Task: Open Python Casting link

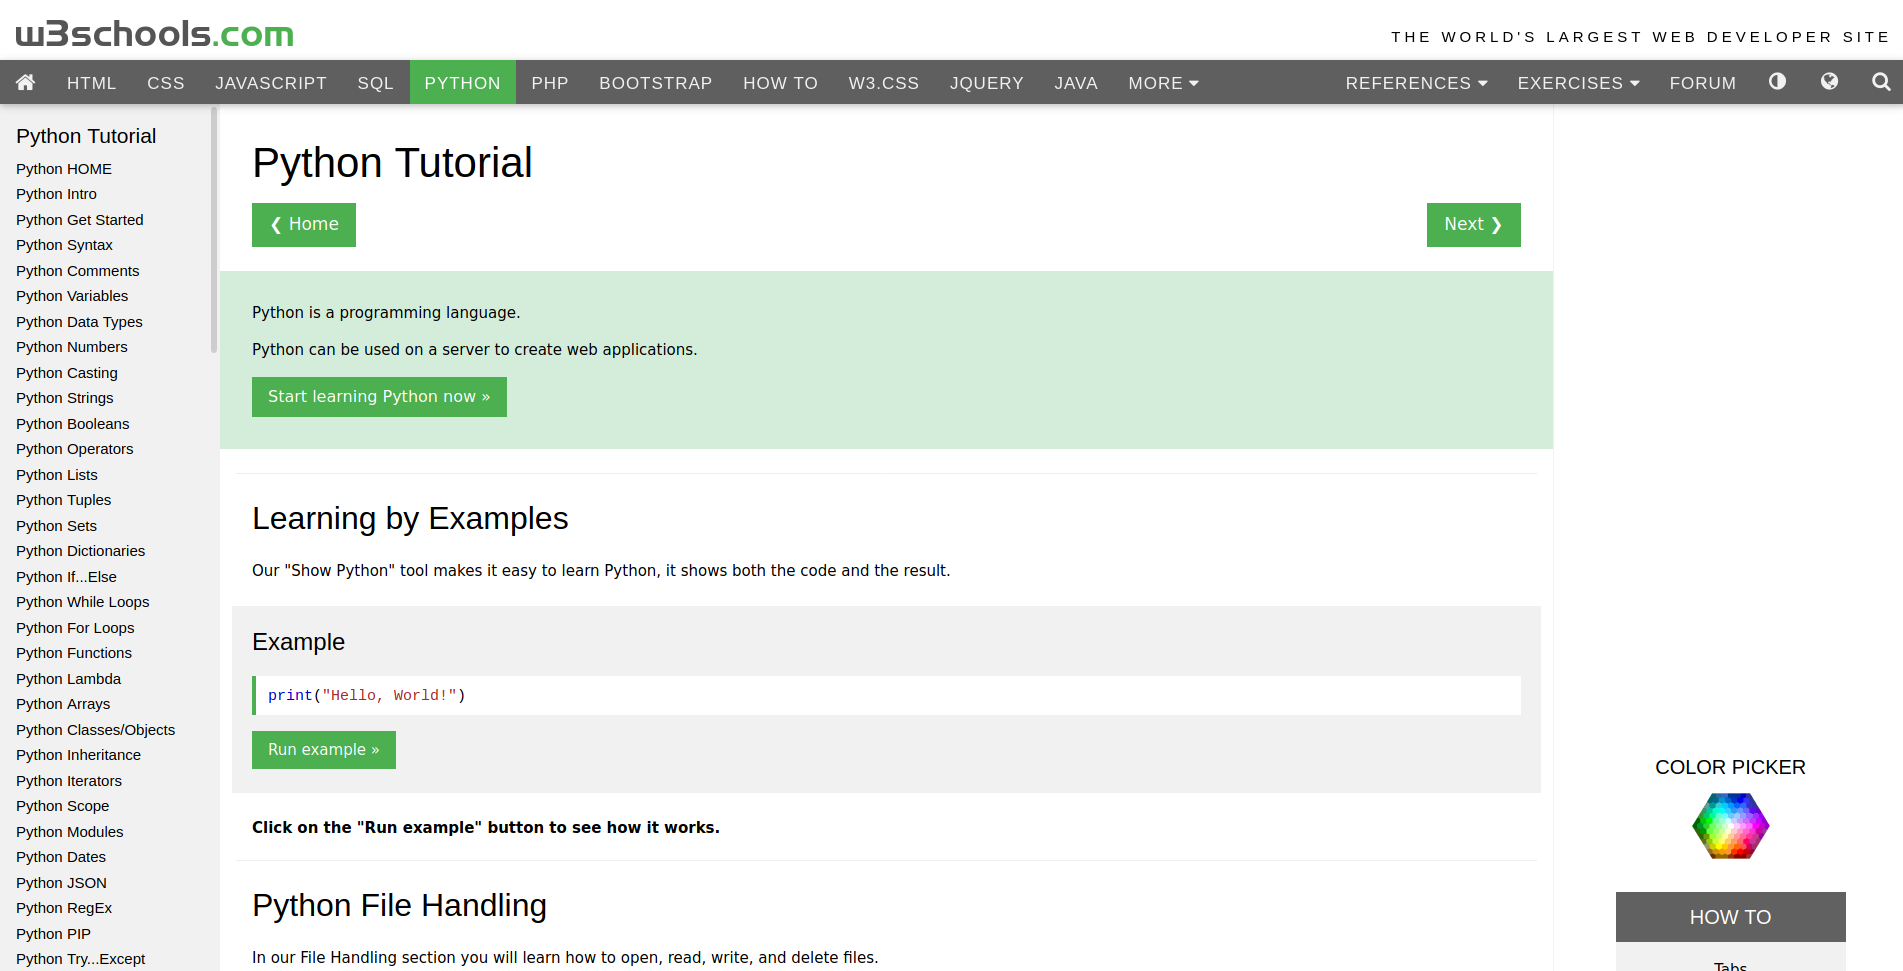Action: pos(67,373)
